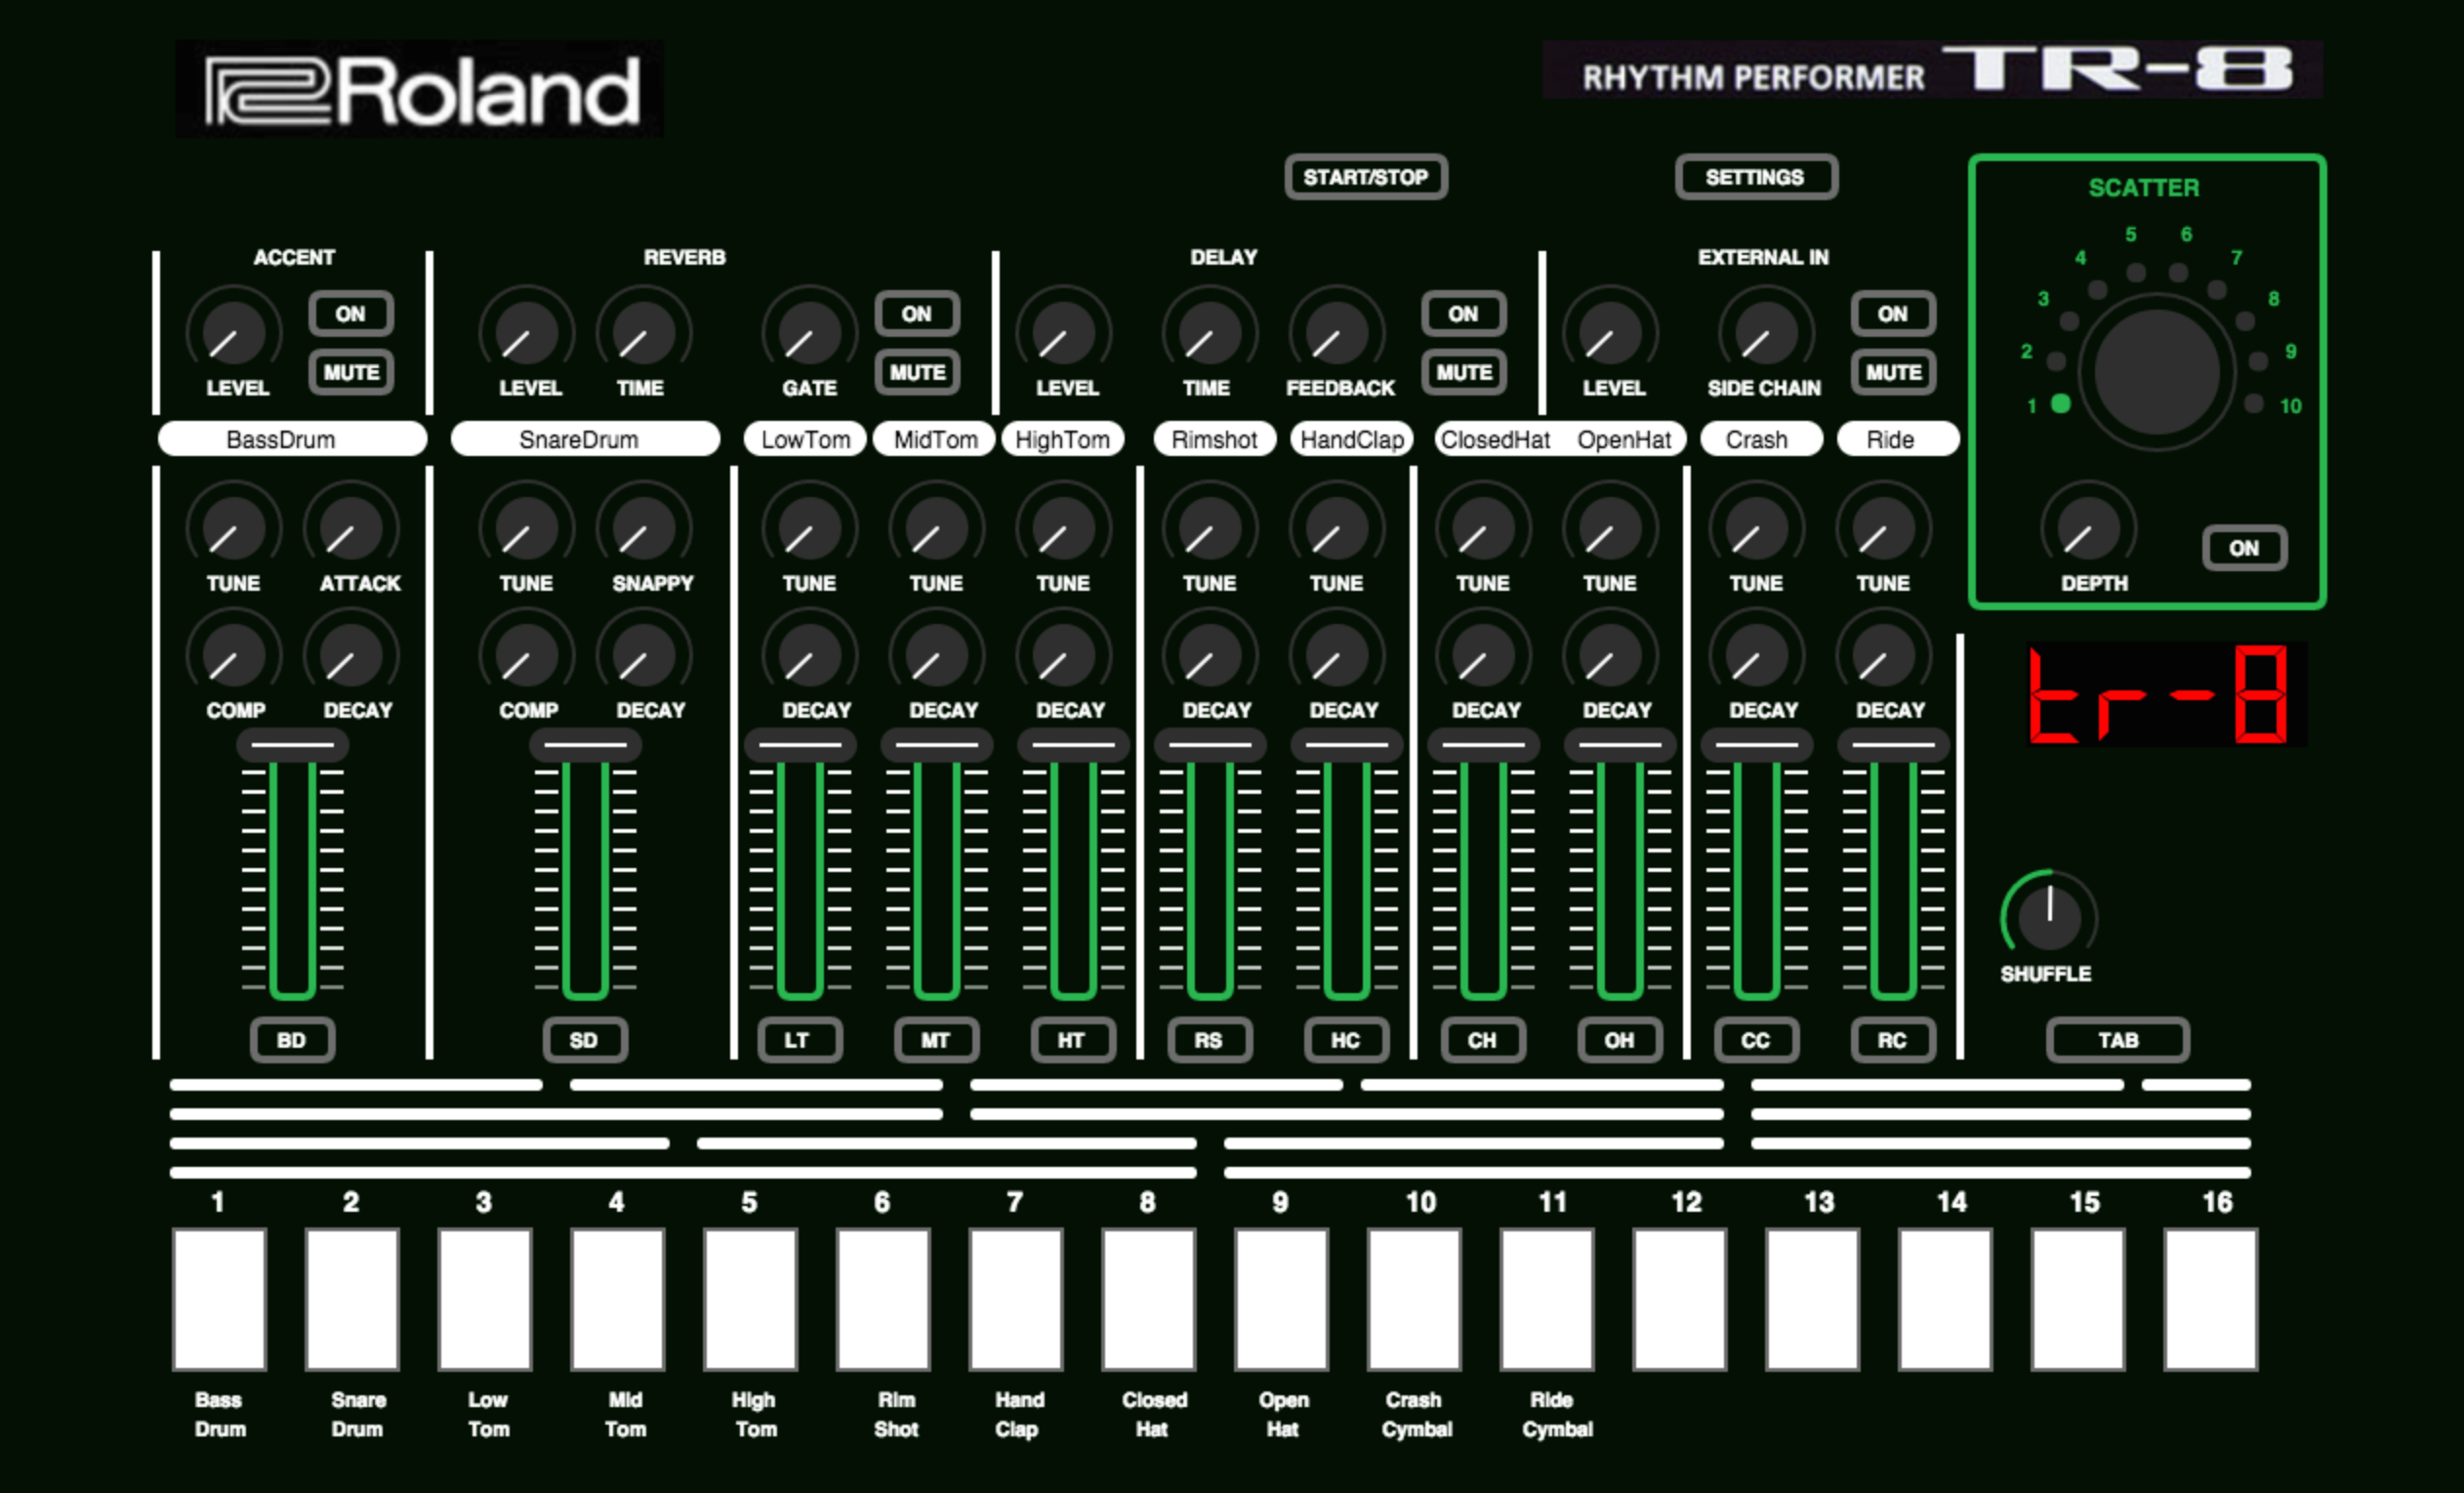Click the SnareDrum COMP knob

526,655
